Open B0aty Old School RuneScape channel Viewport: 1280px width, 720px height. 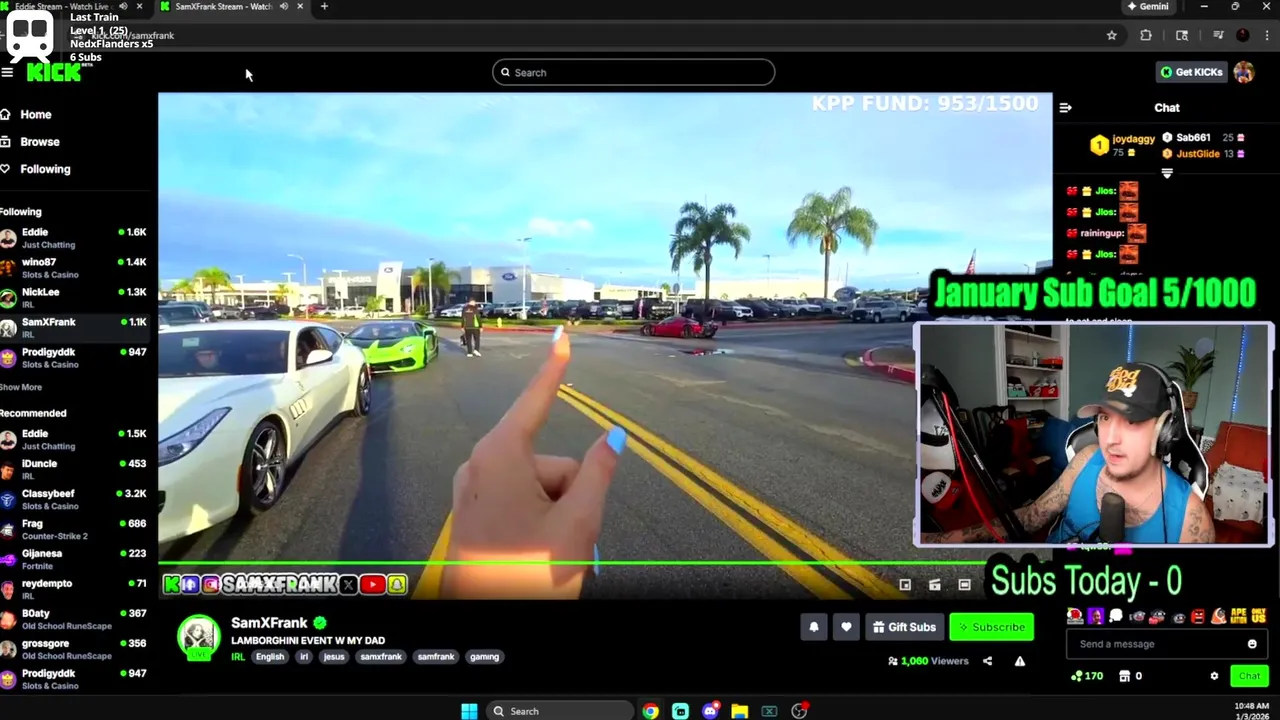click(x=74, y=619)
